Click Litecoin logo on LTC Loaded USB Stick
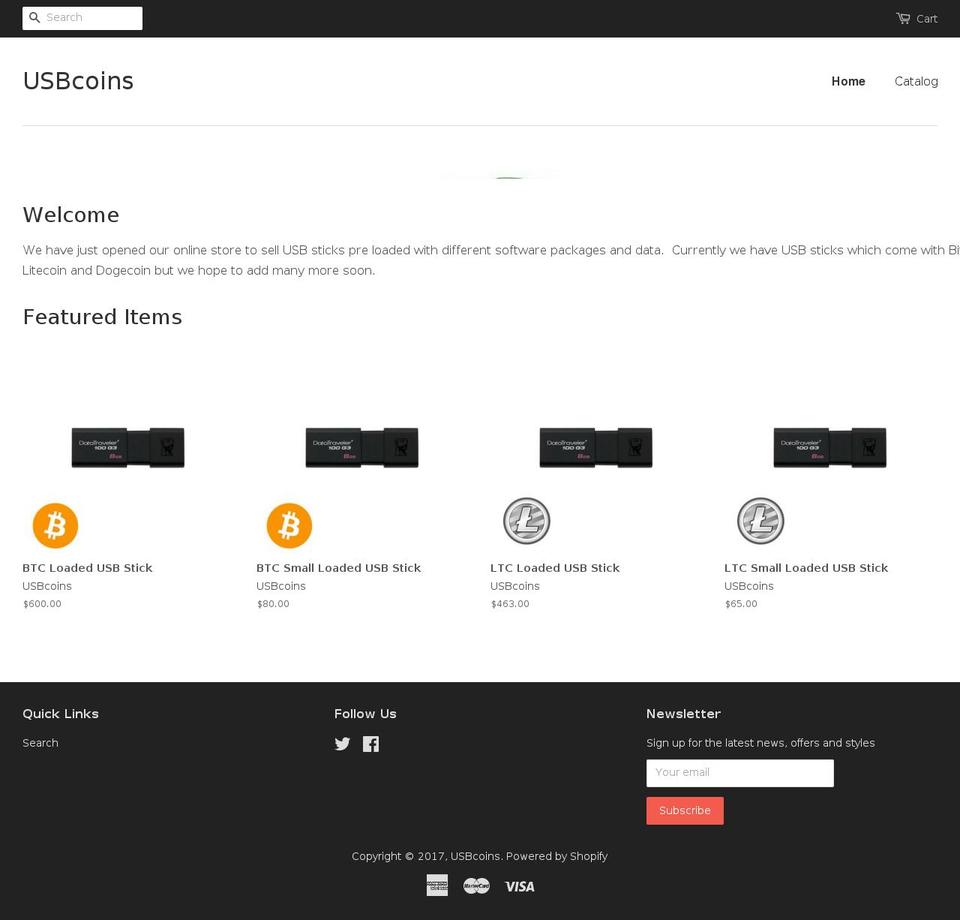This screenshot has width=960, height=920. (x=527, y=521)
